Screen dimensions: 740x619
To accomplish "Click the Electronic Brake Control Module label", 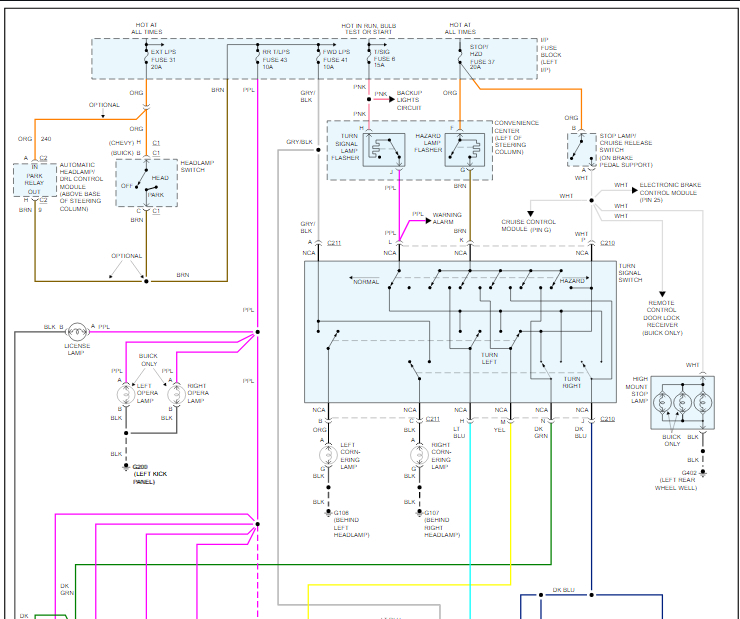I will tap(680, 188).
